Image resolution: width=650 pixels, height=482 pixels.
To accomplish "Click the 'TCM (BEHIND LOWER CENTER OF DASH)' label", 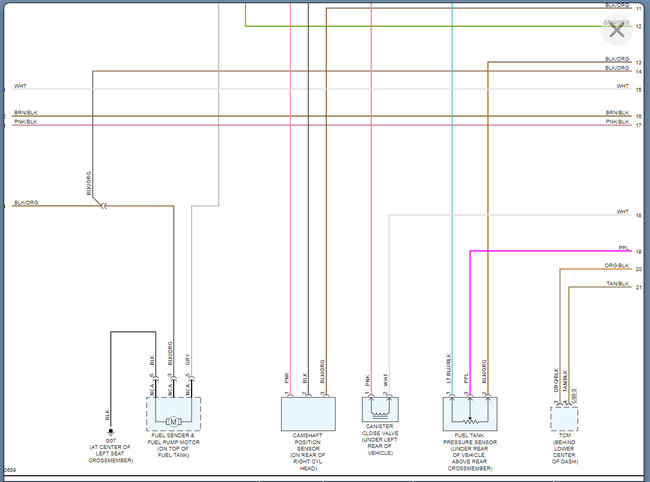I will [564, 448].
